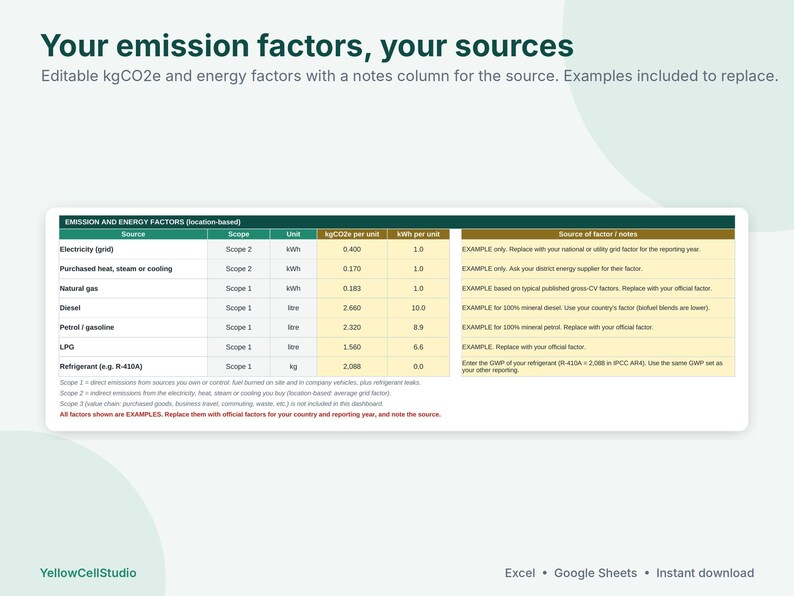Click the 'Google Sheets' footer label
This screenshot has width=794, height=596.
click(596, 573)
